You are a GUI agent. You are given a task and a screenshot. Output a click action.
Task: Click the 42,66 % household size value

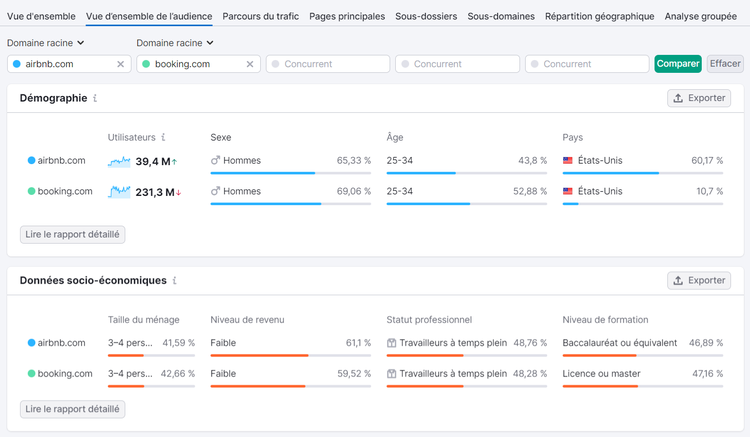tap(177, 373)
